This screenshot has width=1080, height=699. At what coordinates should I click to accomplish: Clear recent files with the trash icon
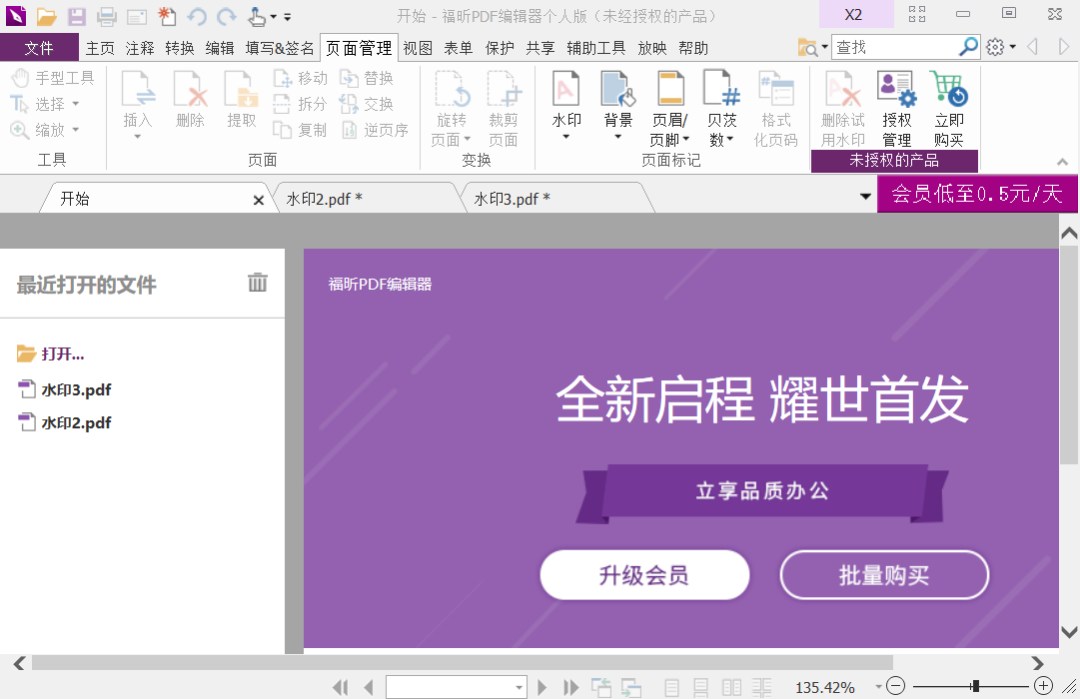click(258, 282)
